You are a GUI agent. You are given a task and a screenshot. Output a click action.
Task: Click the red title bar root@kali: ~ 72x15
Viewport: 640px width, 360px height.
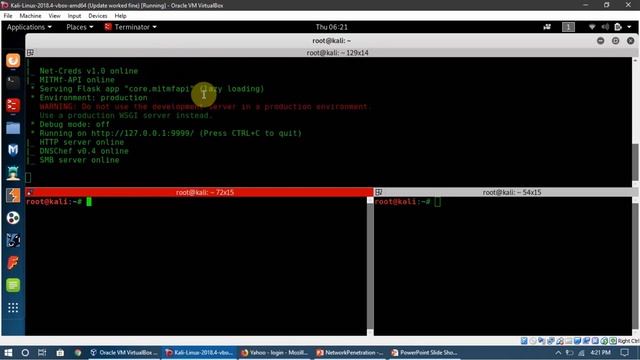200,192
